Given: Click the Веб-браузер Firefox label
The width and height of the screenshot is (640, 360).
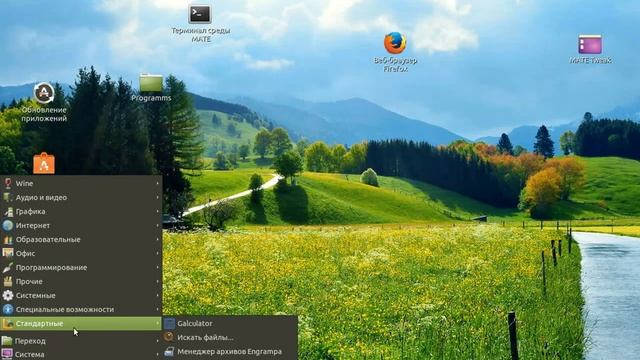Looking at the screenshot, I should click(x=395, y=64).
